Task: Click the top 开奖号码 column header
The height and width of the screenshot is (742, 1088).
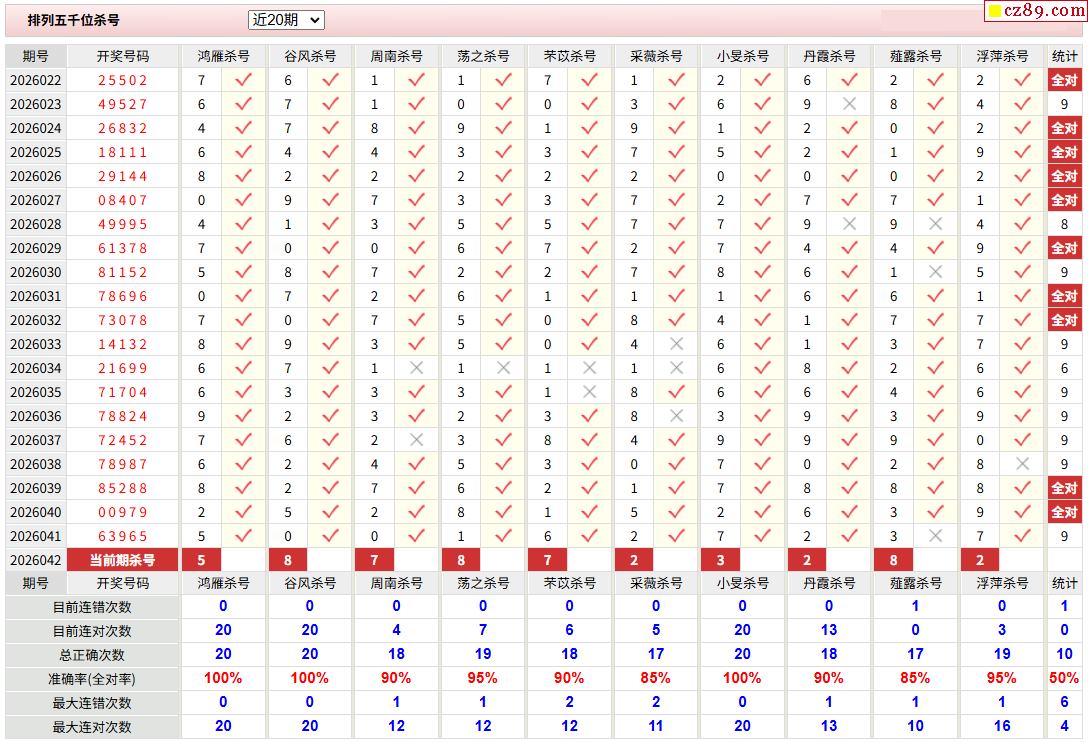Action: tap(122, 56)
